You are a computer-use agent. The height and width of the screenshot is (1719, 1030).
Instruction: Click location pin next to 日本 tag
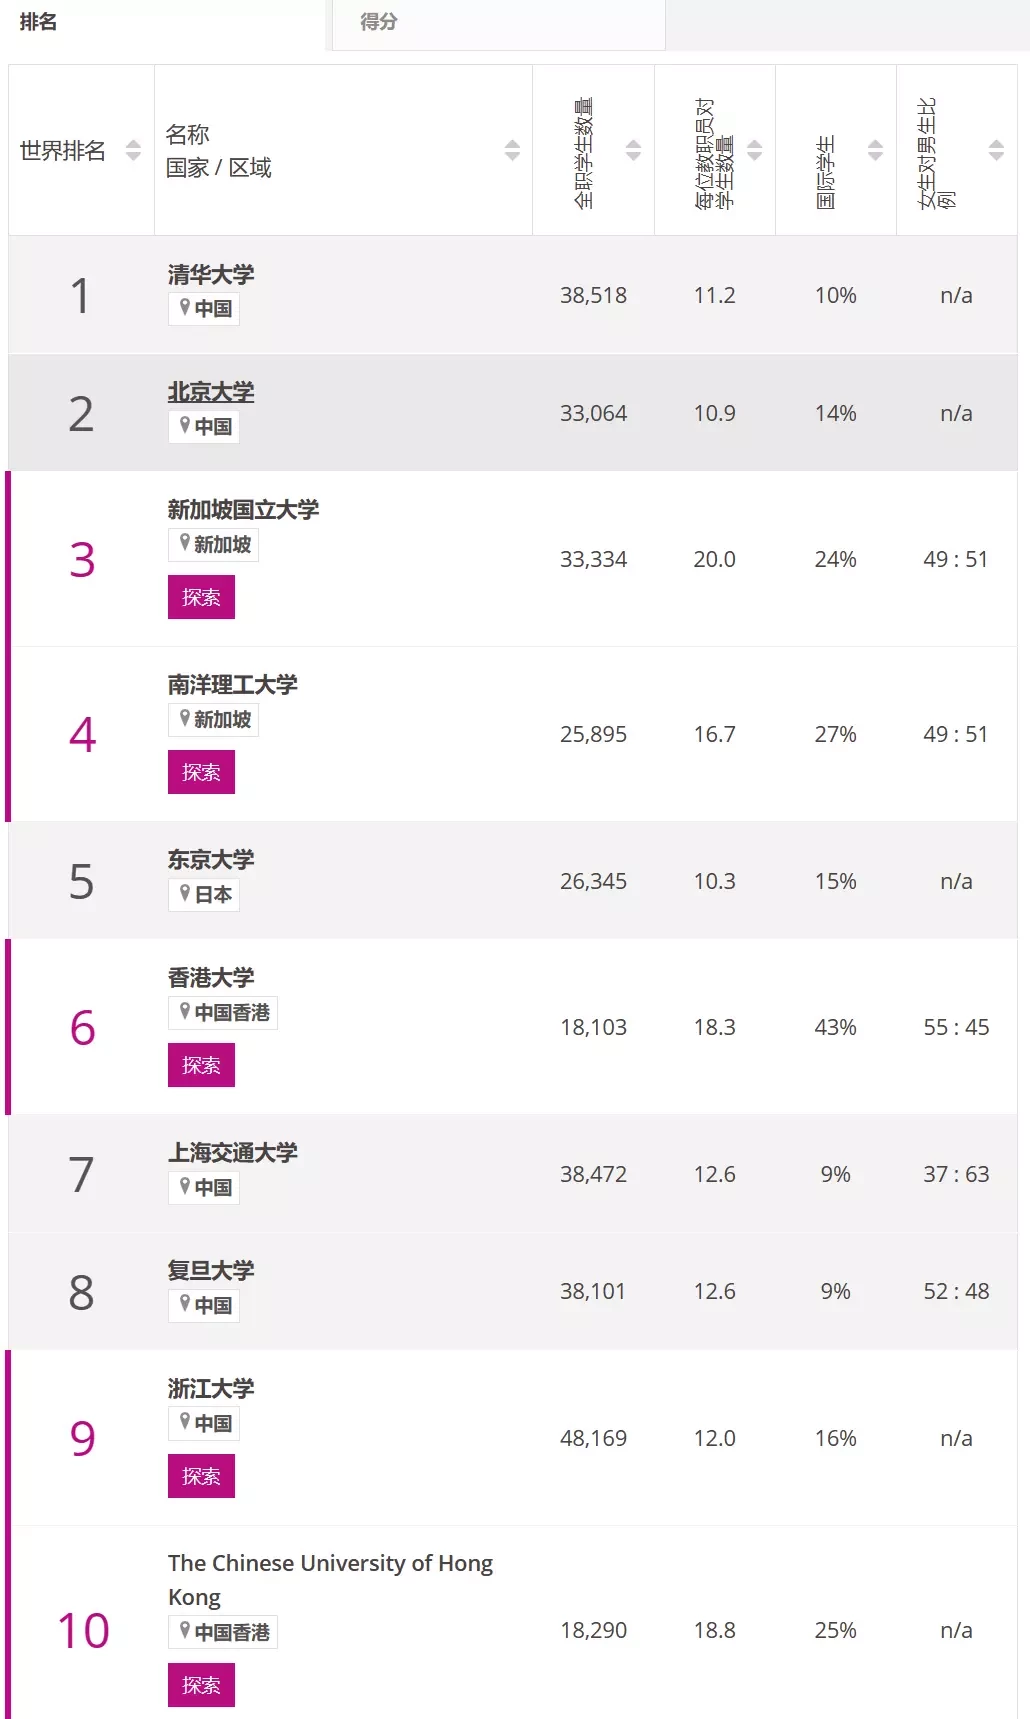(x=184, y=894)
